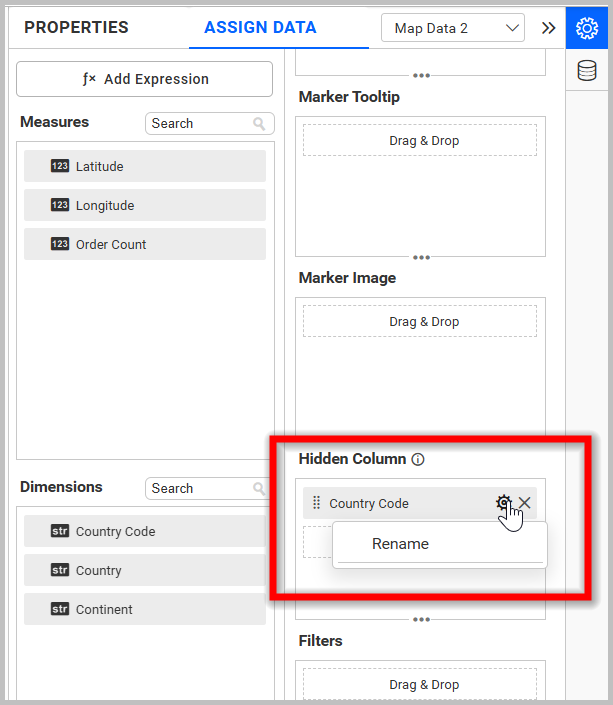The width and height of the screenshot is (613, 705).
Task: Choose Rename from the context menu
Action: [400, 544]
